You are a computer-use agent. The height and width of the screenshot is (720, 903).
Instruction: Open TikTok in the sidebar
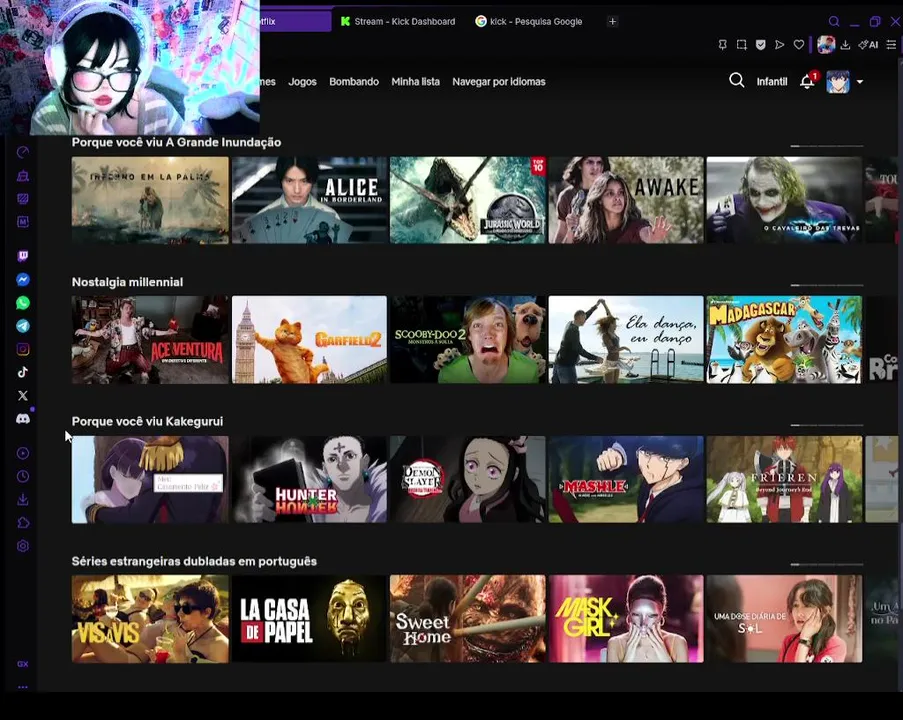[22, 372]
